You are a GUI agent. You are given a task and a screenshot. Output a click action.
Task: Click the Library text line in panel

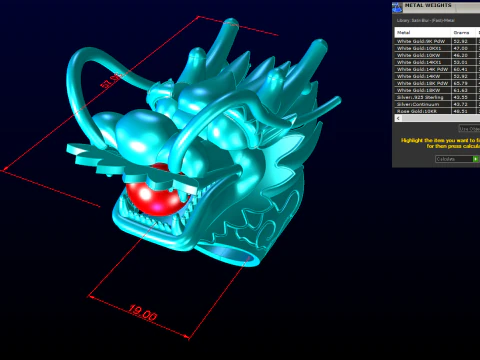click(425, 20)
